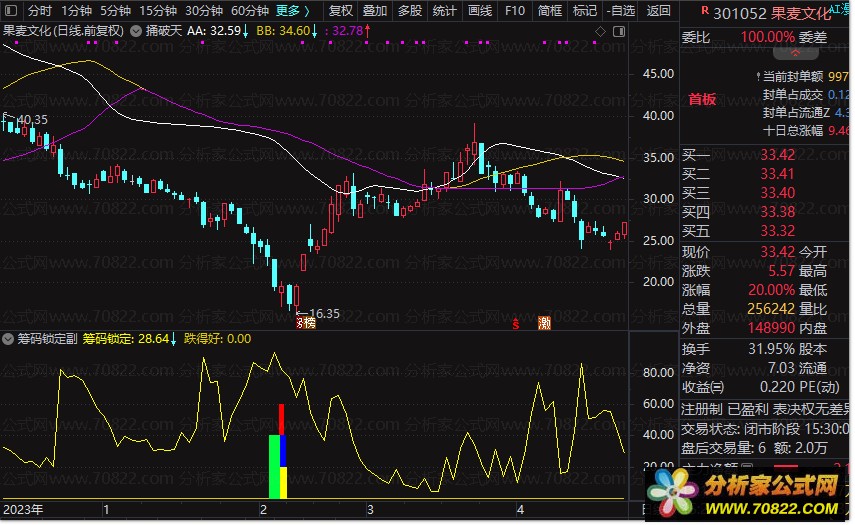
Task: Click 买三 price 33.40
Action: pos(777,193)
